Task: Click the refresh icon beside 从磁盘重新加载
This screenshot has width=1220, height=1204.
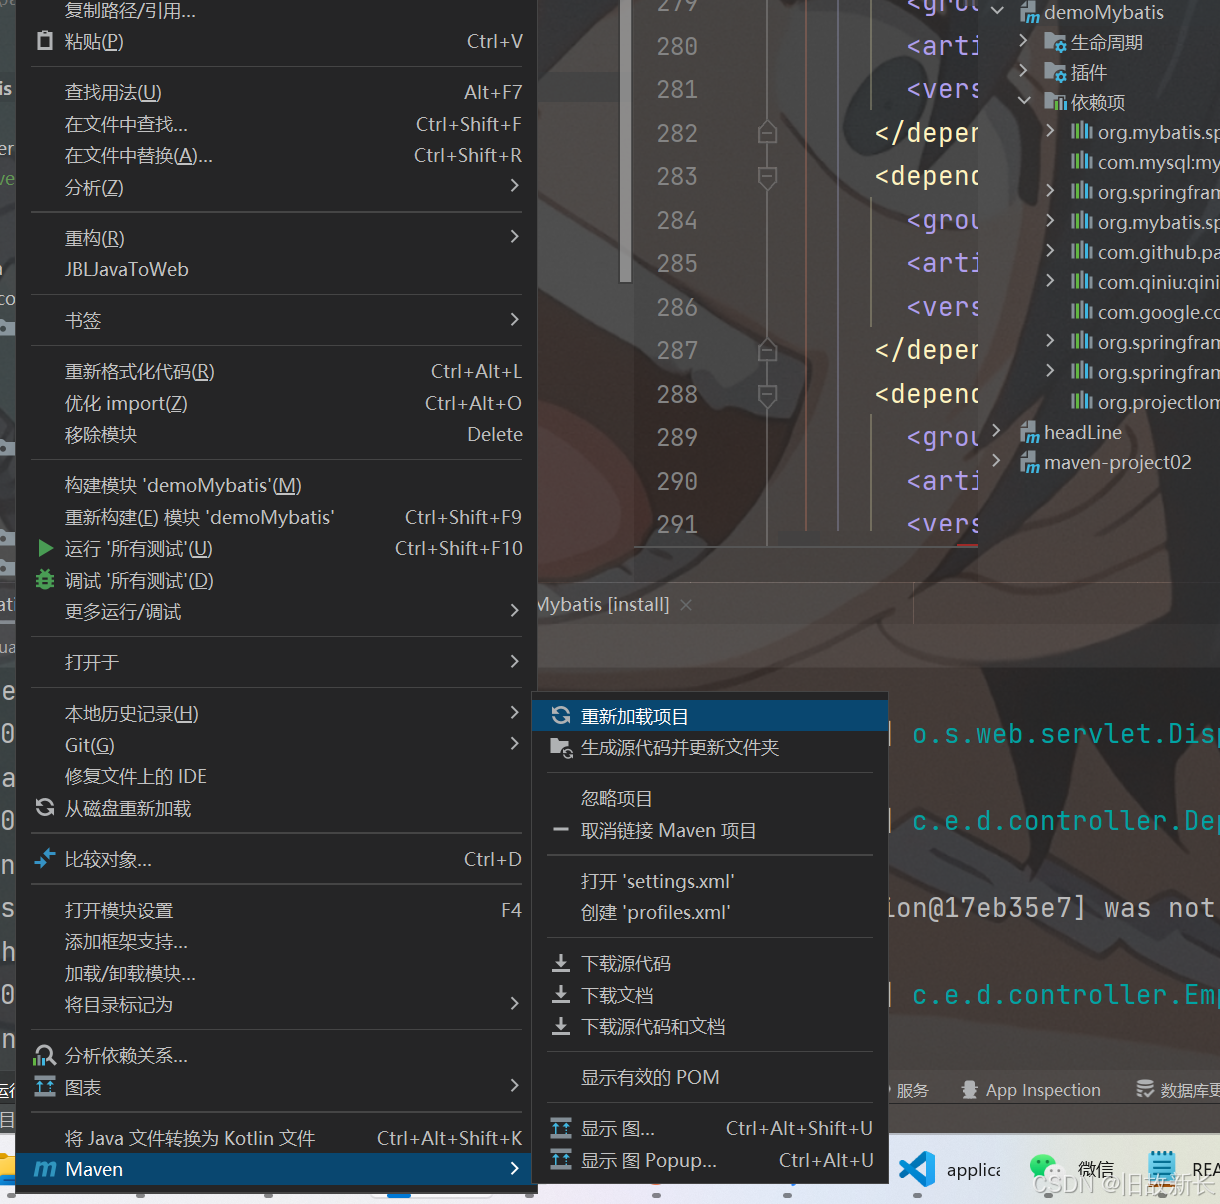Action: [x=43, y=808]
